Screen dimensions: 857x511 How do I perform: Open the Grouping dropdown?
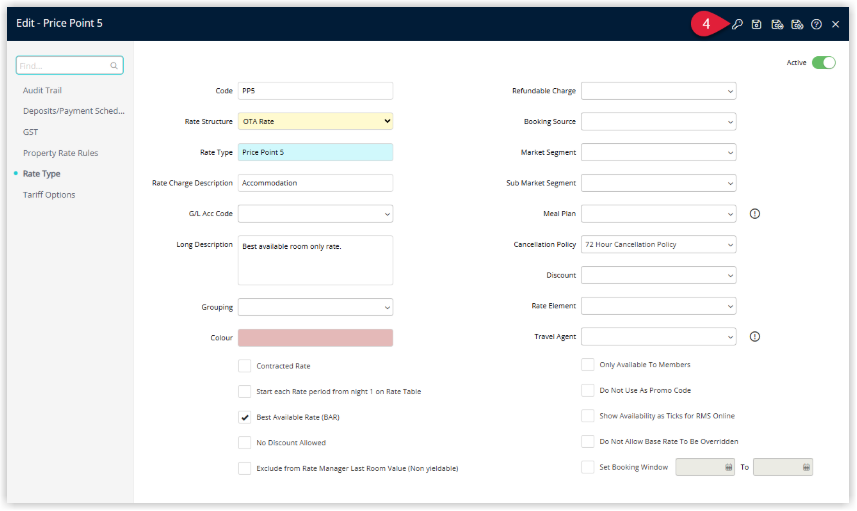coord(315,307)
